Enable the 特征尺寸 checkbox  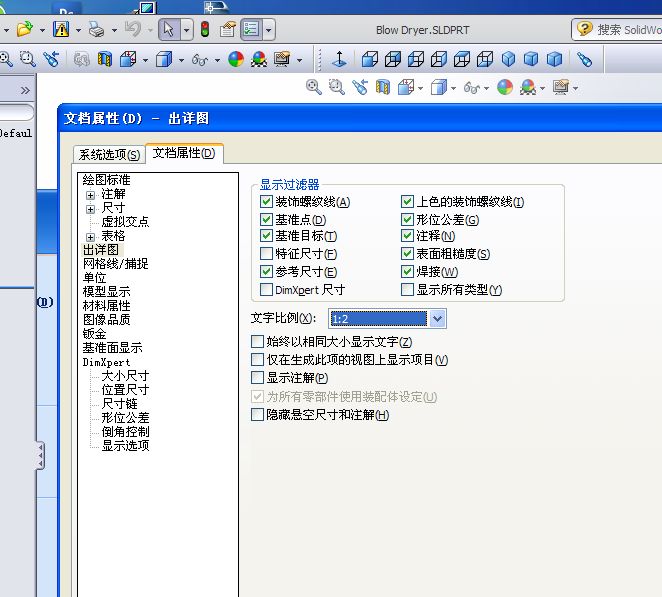point(266,254)
